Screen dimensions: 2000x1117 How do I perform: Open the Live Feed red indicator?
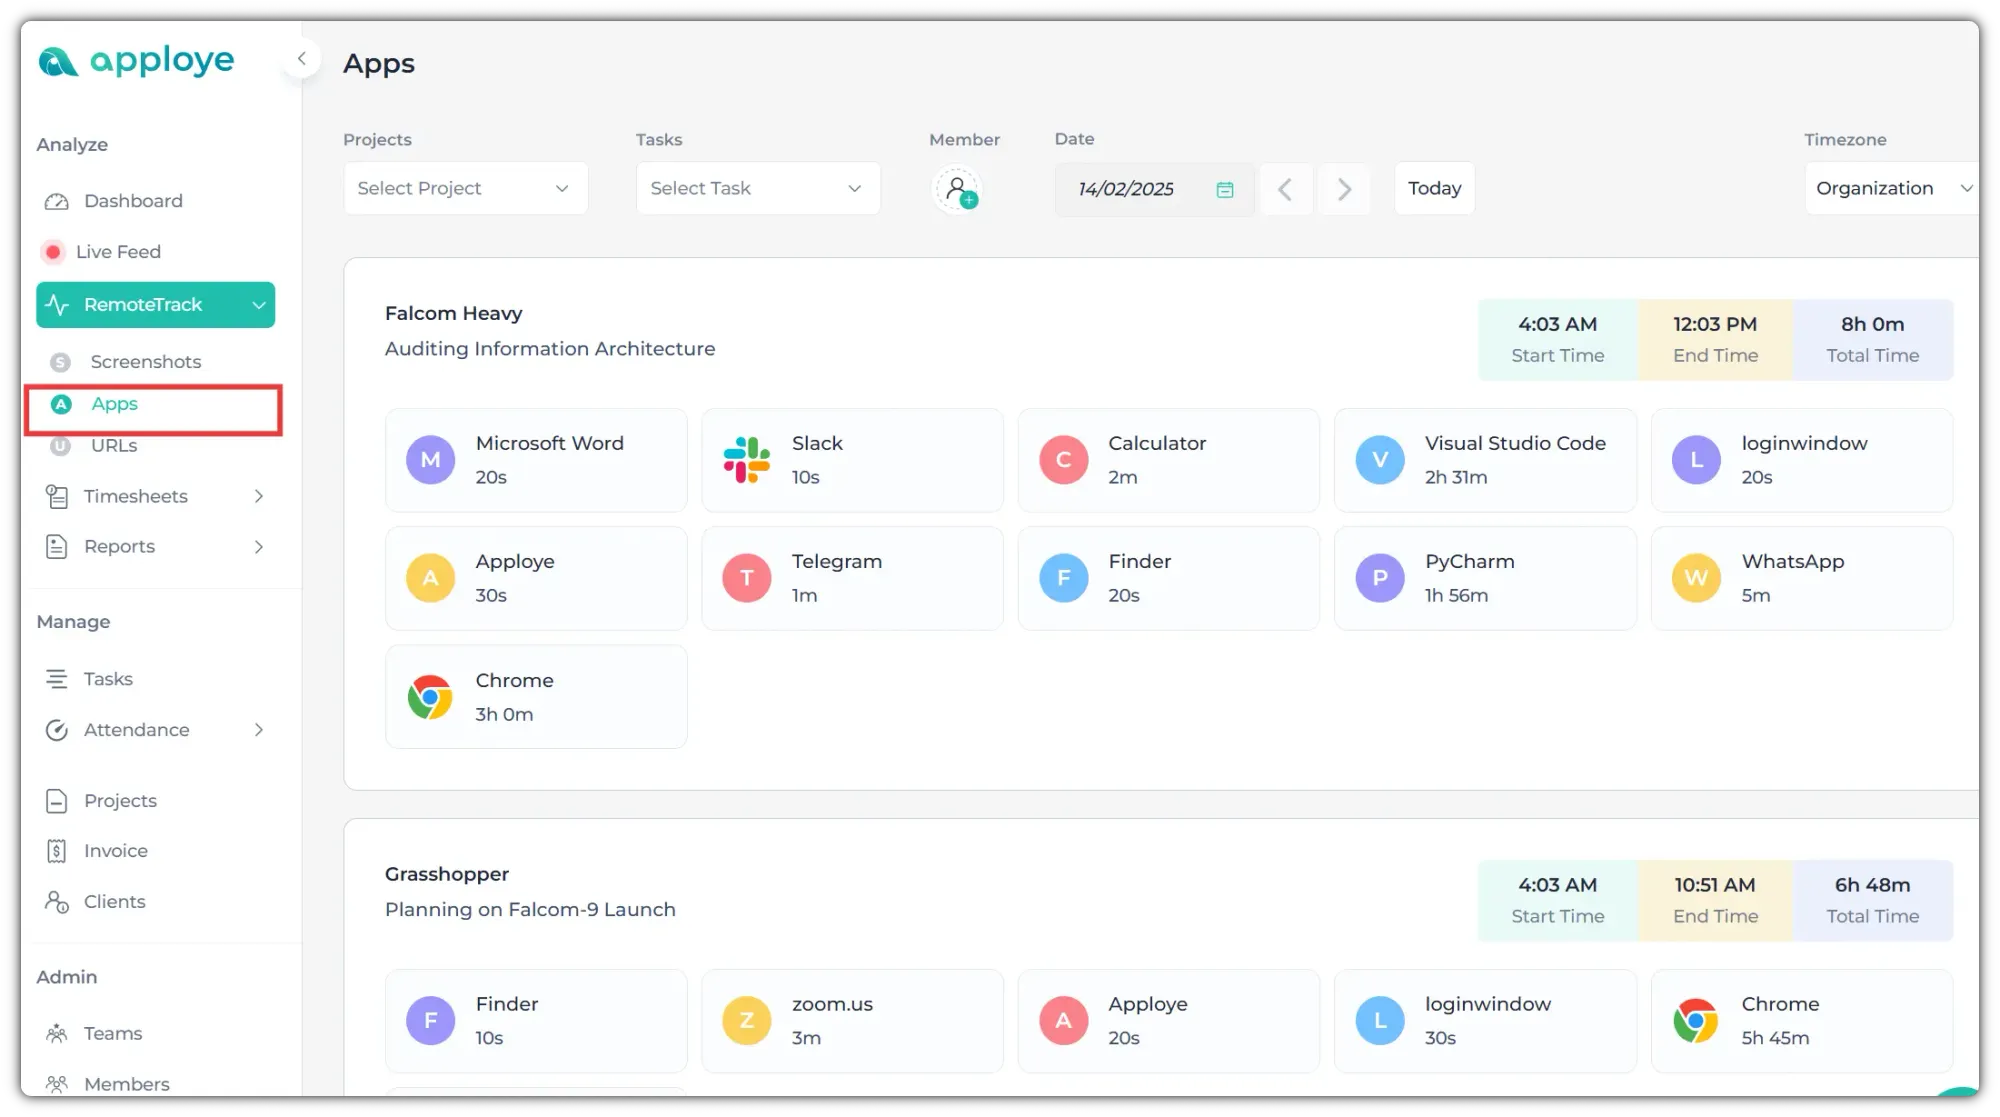pos(53,252)
